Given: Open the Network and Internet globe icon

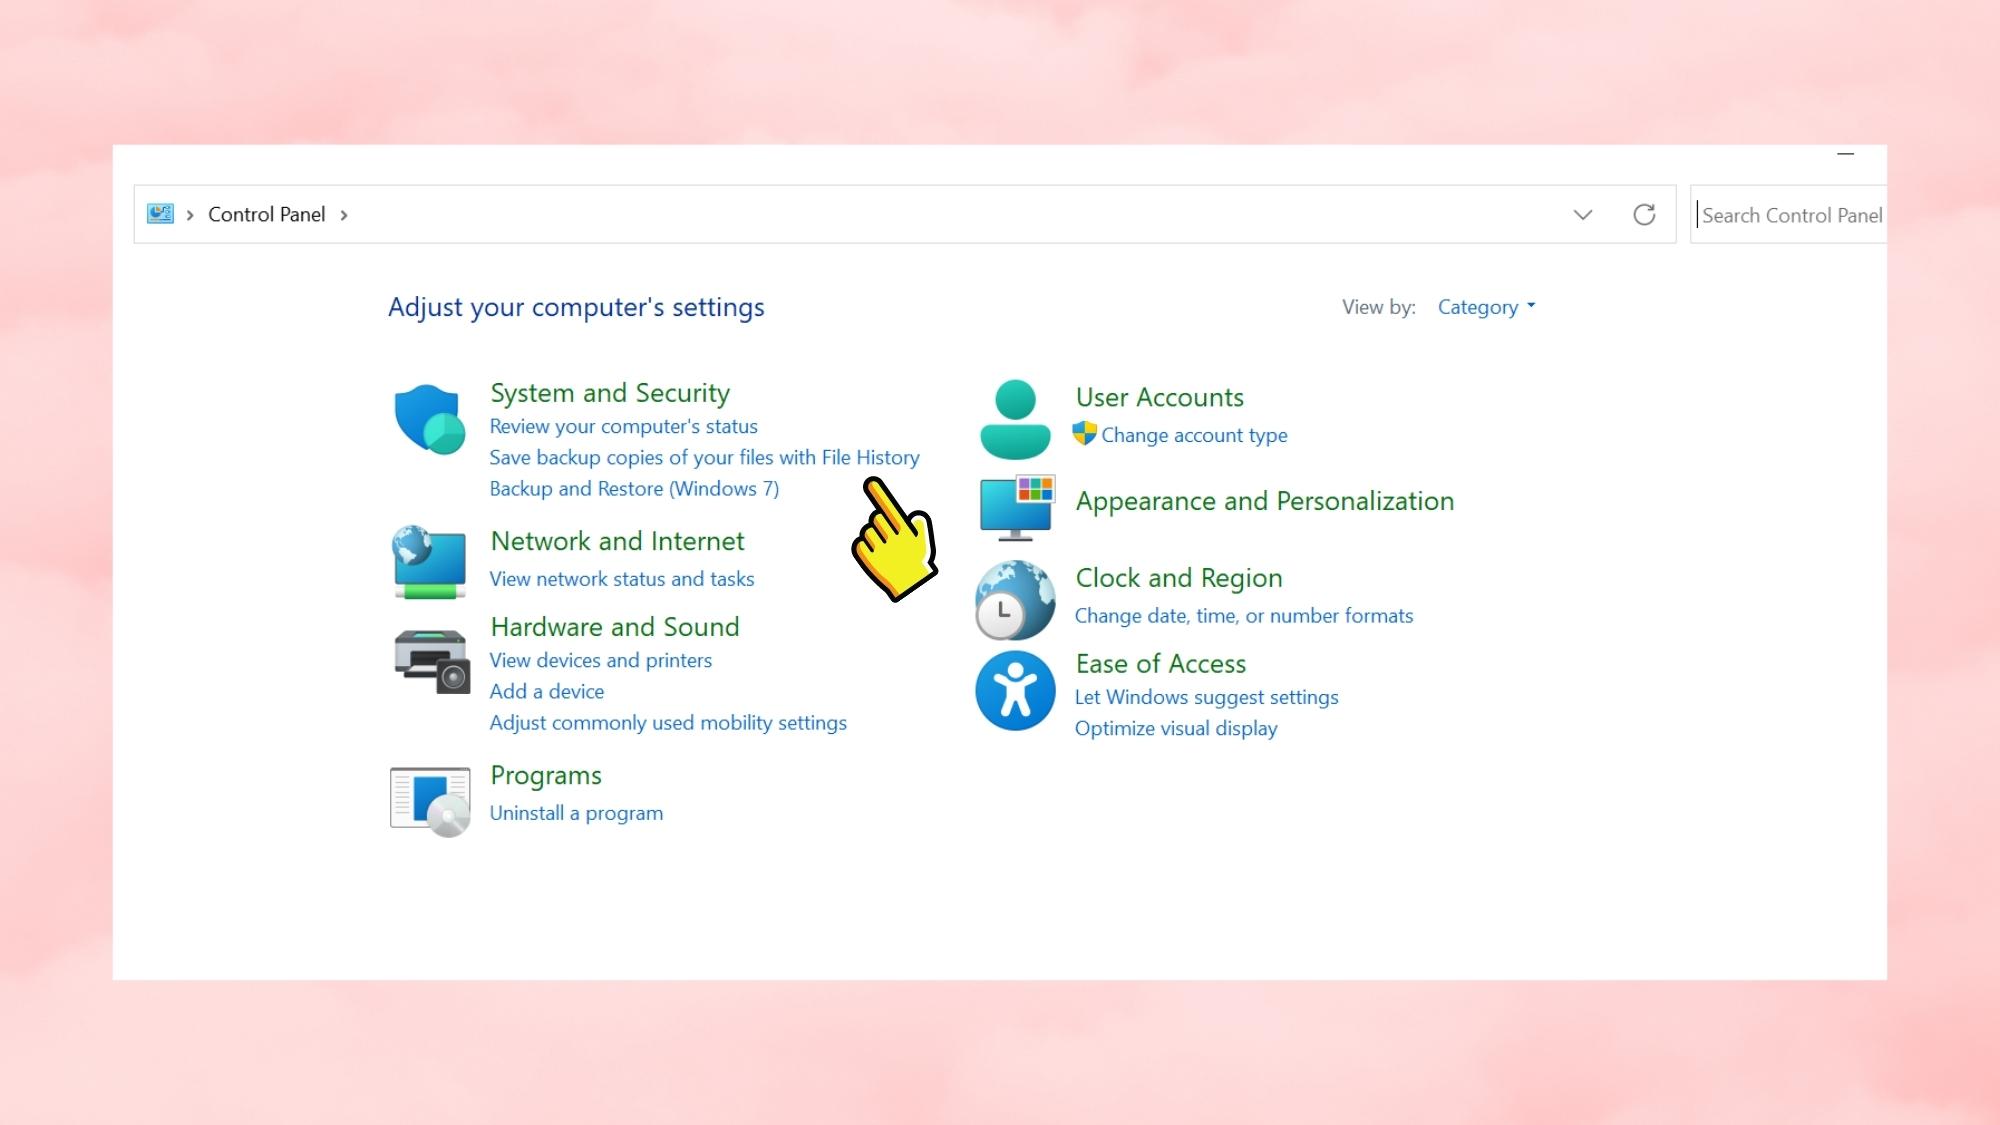Looking at the screenshot, I should (430, 562).
